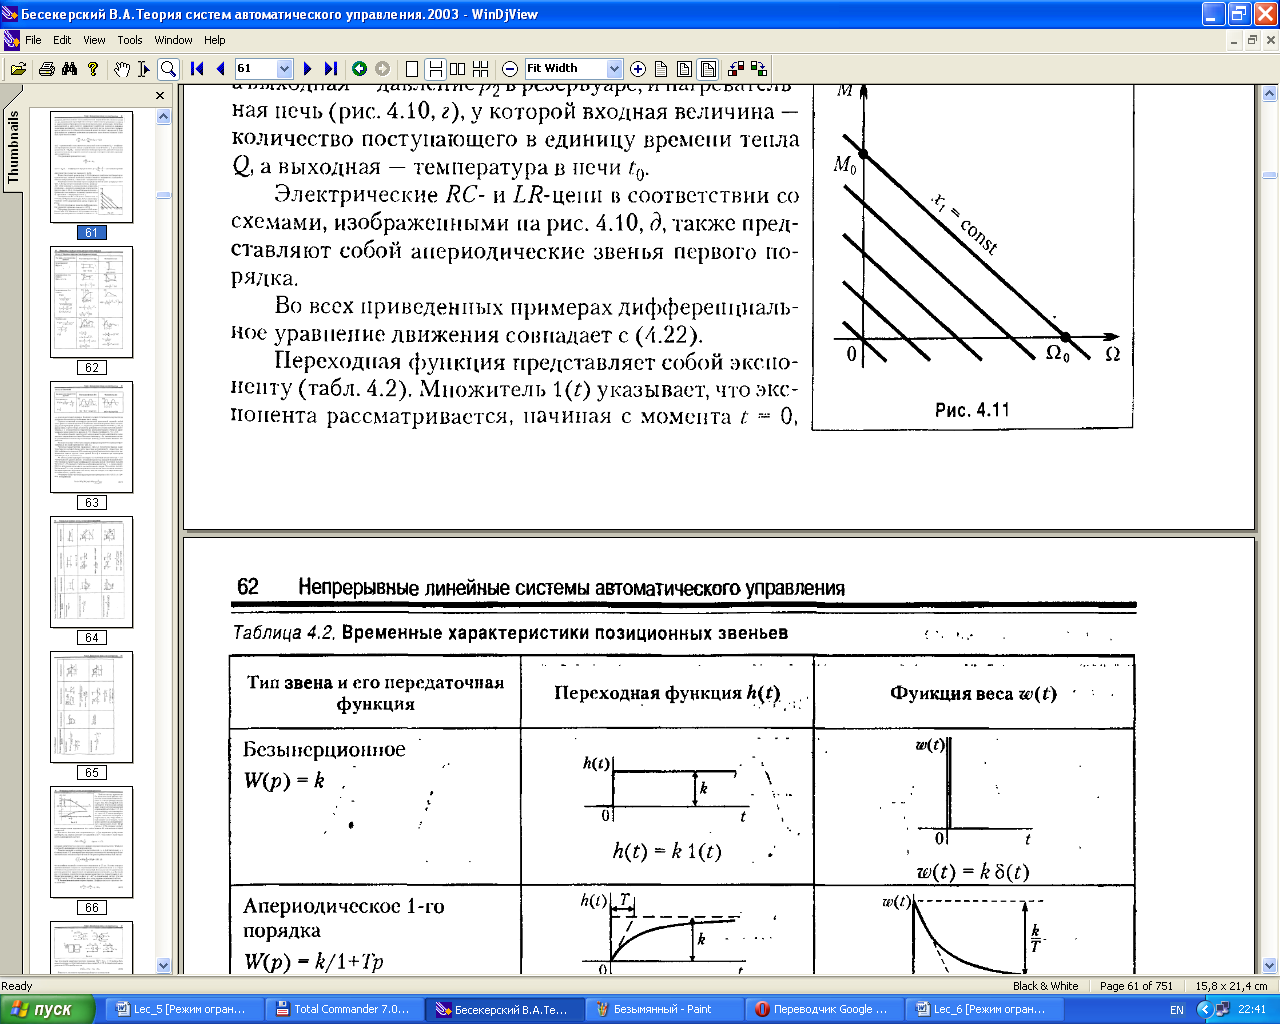Select page 66 thumbnail
This screenshot has width=1280, height=1024.
(x=91, y=842)
